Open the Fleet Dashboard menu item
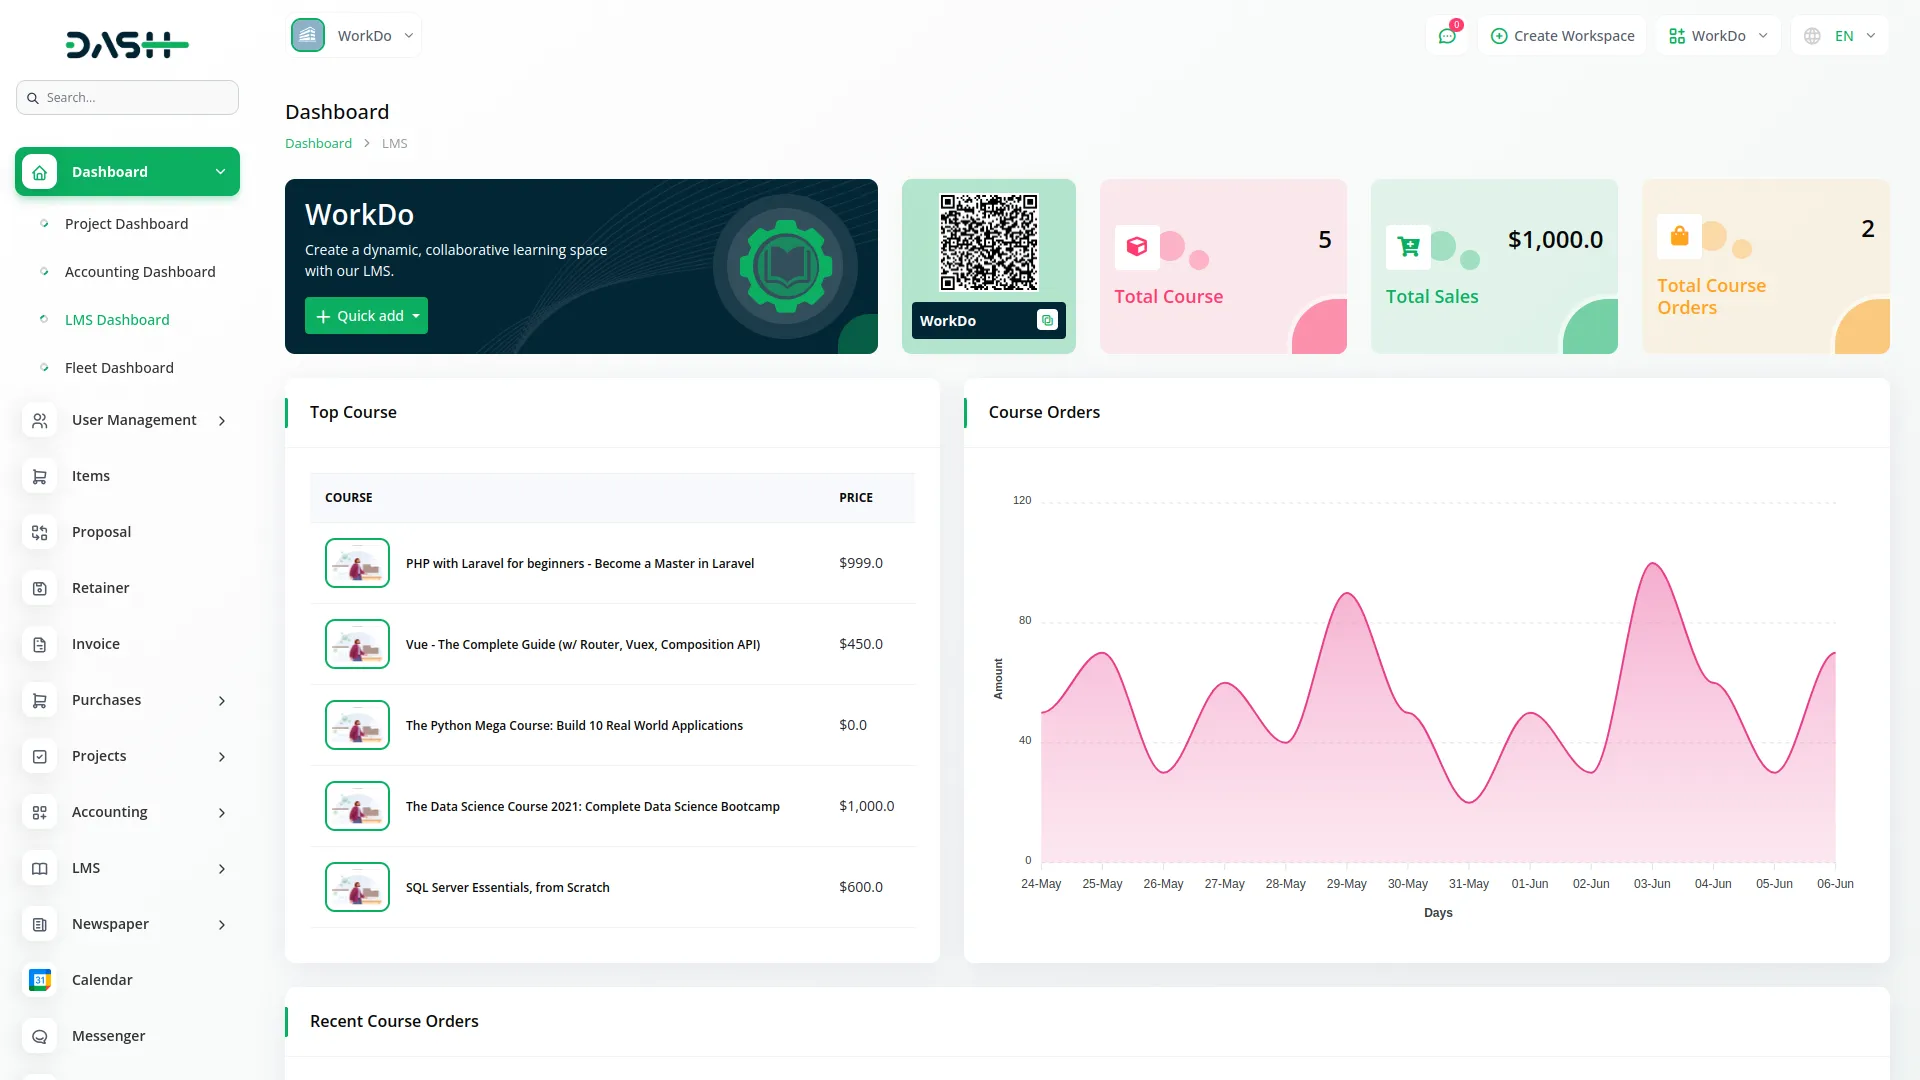 [119, 368]
